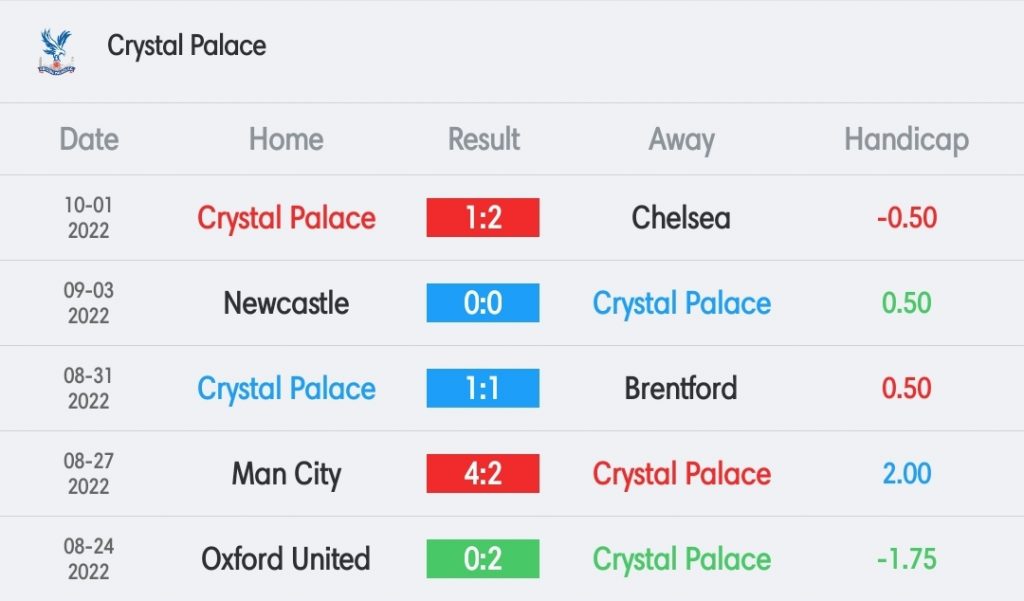Click the red 1:2 score badge
This screenshot has width=1024, height=601.
pyautogui.click(x=483, y=218)
